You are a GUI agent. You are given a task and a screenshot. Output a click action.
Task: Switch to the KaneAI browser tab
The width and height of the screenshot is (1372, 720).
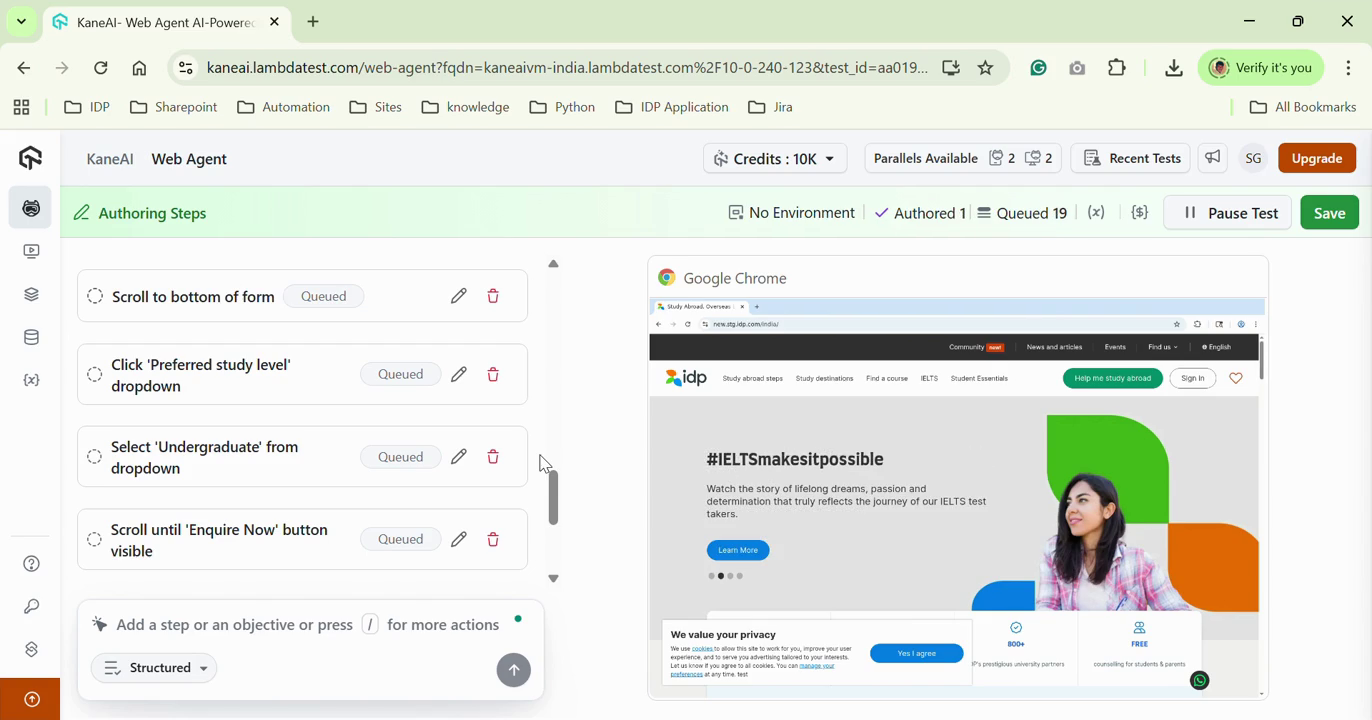pyautogui.click(x=165, y=22)
